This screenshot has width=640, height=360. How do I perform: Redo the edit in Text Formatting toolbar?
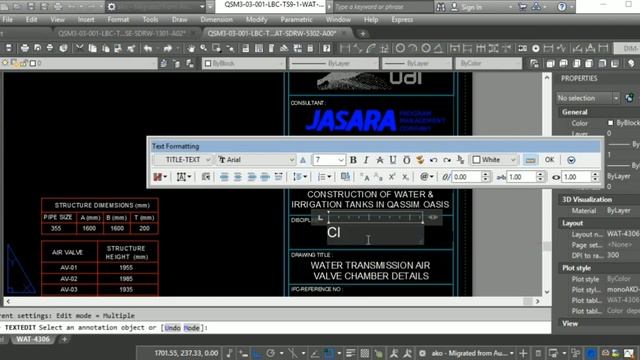tap(447, 160)
